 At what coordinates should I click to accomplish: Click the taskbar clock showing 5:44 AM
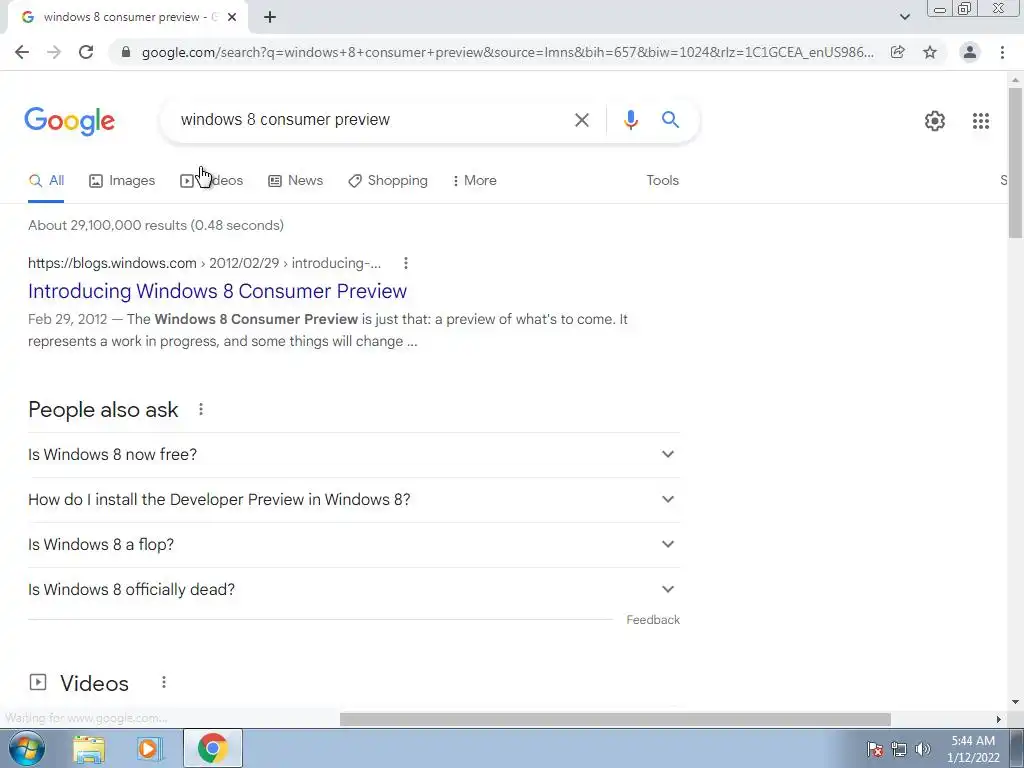[x=973, y=749]
